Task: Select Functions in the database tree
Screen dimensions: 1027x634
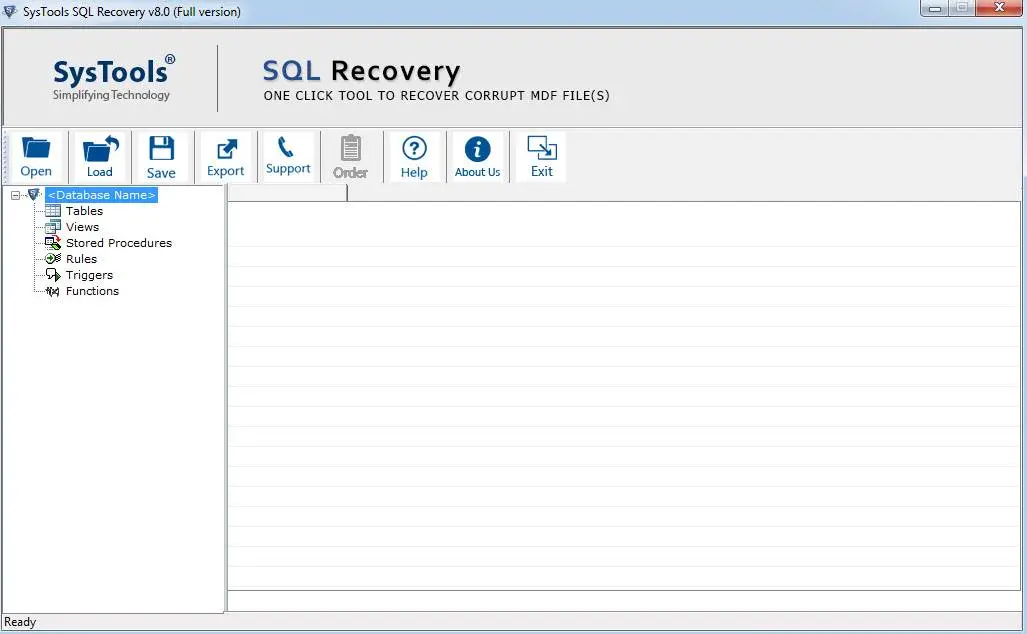Action: [92, 291]
